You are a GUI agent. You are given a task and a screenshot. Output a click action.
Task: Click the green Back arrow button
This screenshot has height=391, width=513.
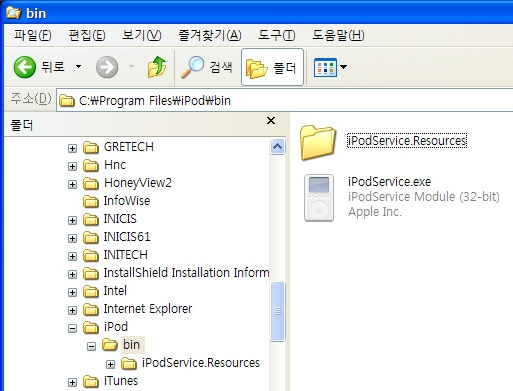coord(25,67)
